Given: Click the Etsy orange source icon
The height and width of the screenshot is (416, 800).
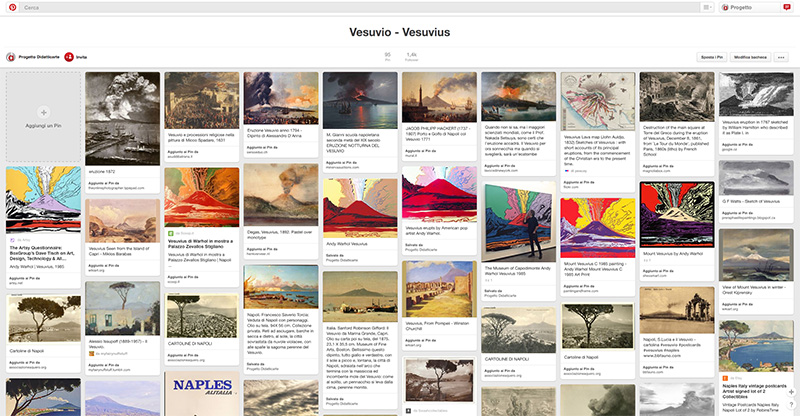Looking at the screenshot, I should [725, 378].
